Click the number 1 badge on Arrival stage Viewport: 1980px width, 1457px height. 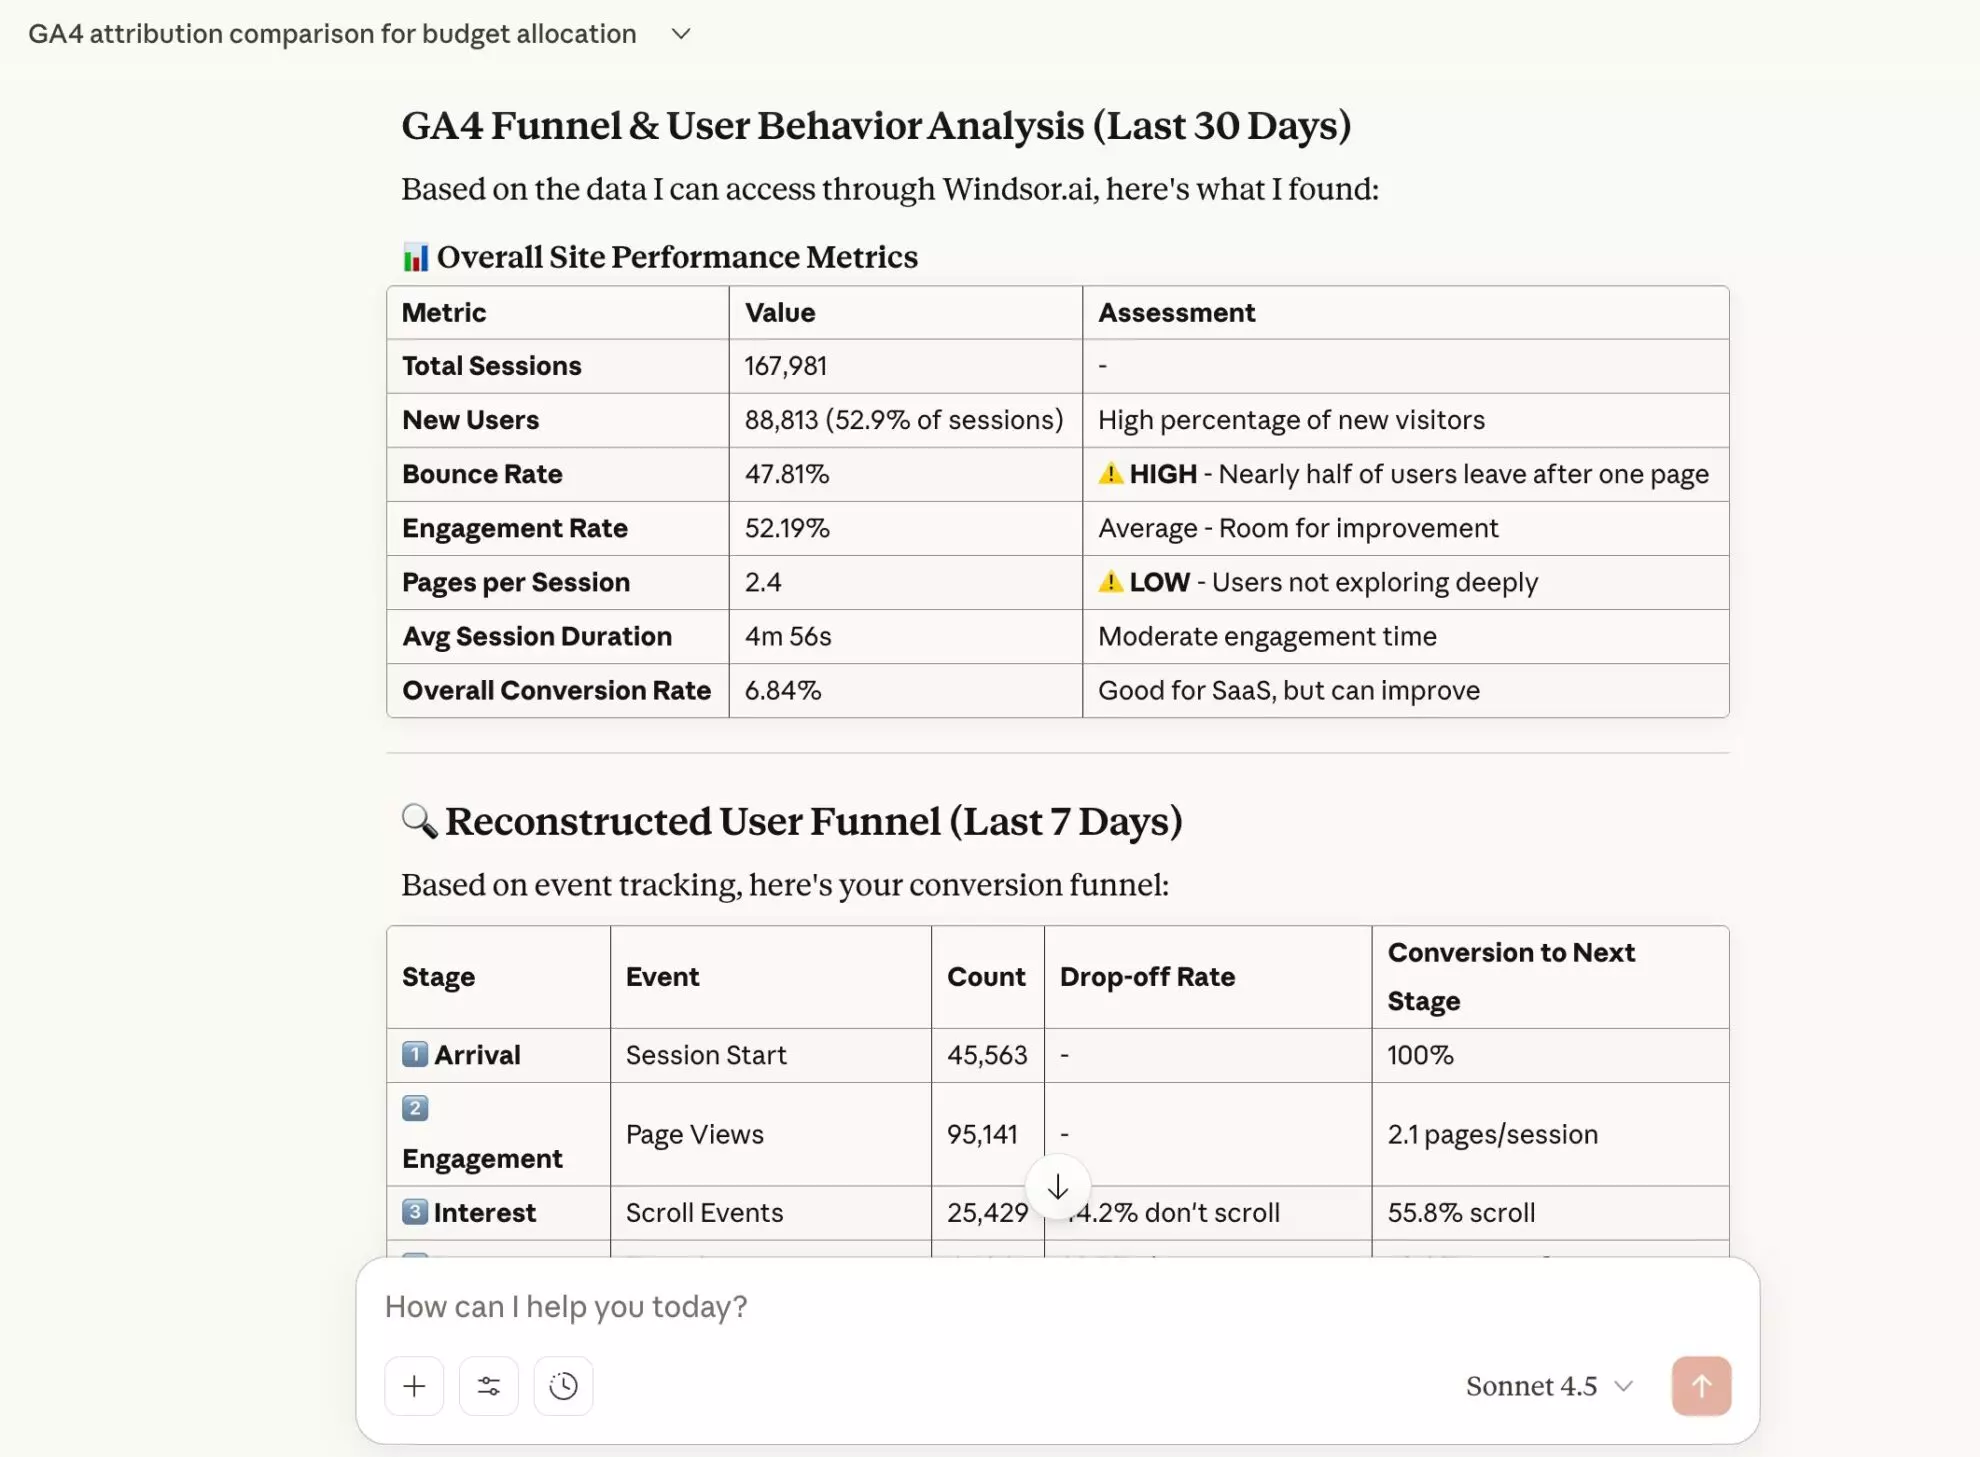click(x=414, y=1053)
